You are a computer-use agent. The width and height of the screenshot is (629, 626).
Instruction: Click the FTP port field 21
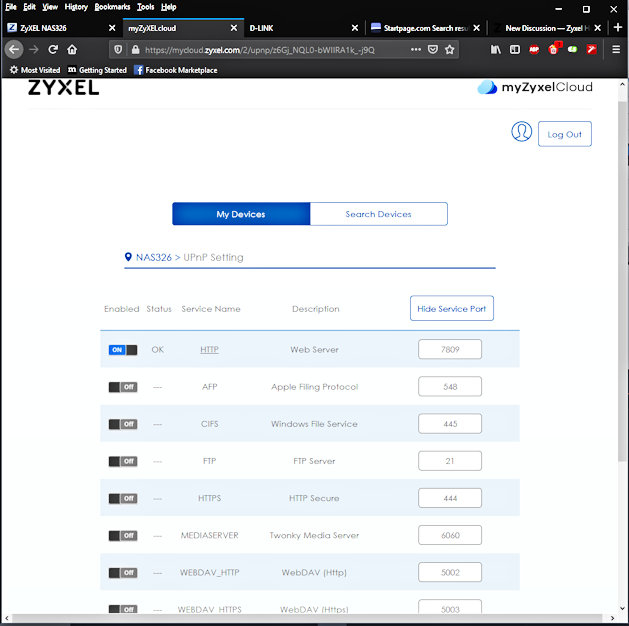coord(450,461)
